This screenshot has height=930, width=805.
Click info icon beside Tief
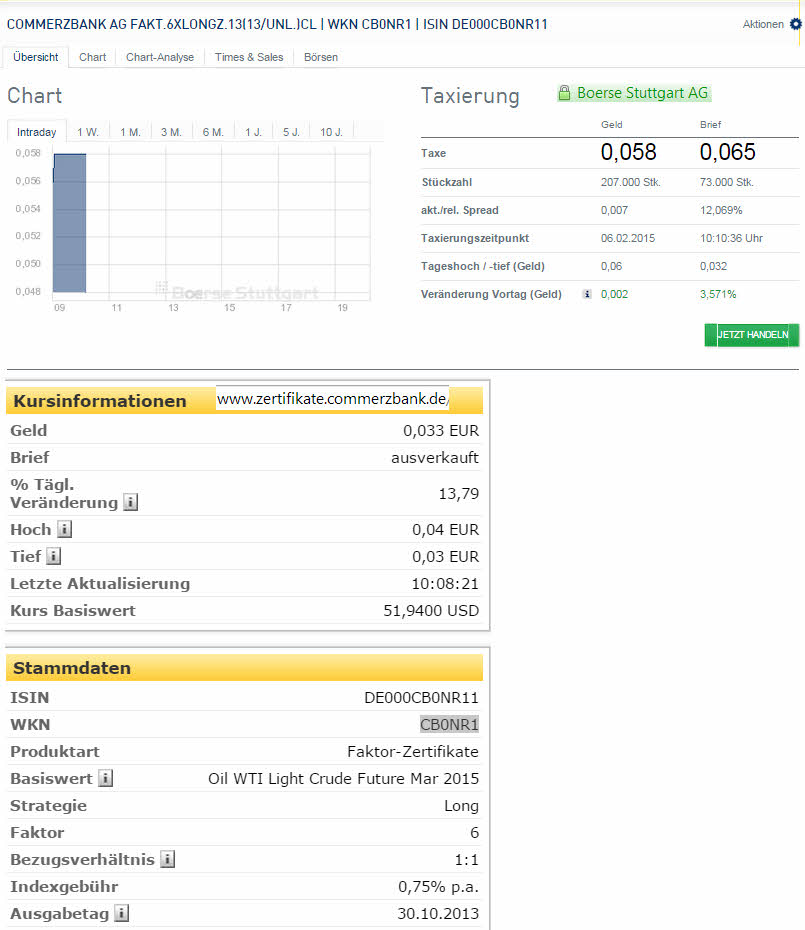53,556
